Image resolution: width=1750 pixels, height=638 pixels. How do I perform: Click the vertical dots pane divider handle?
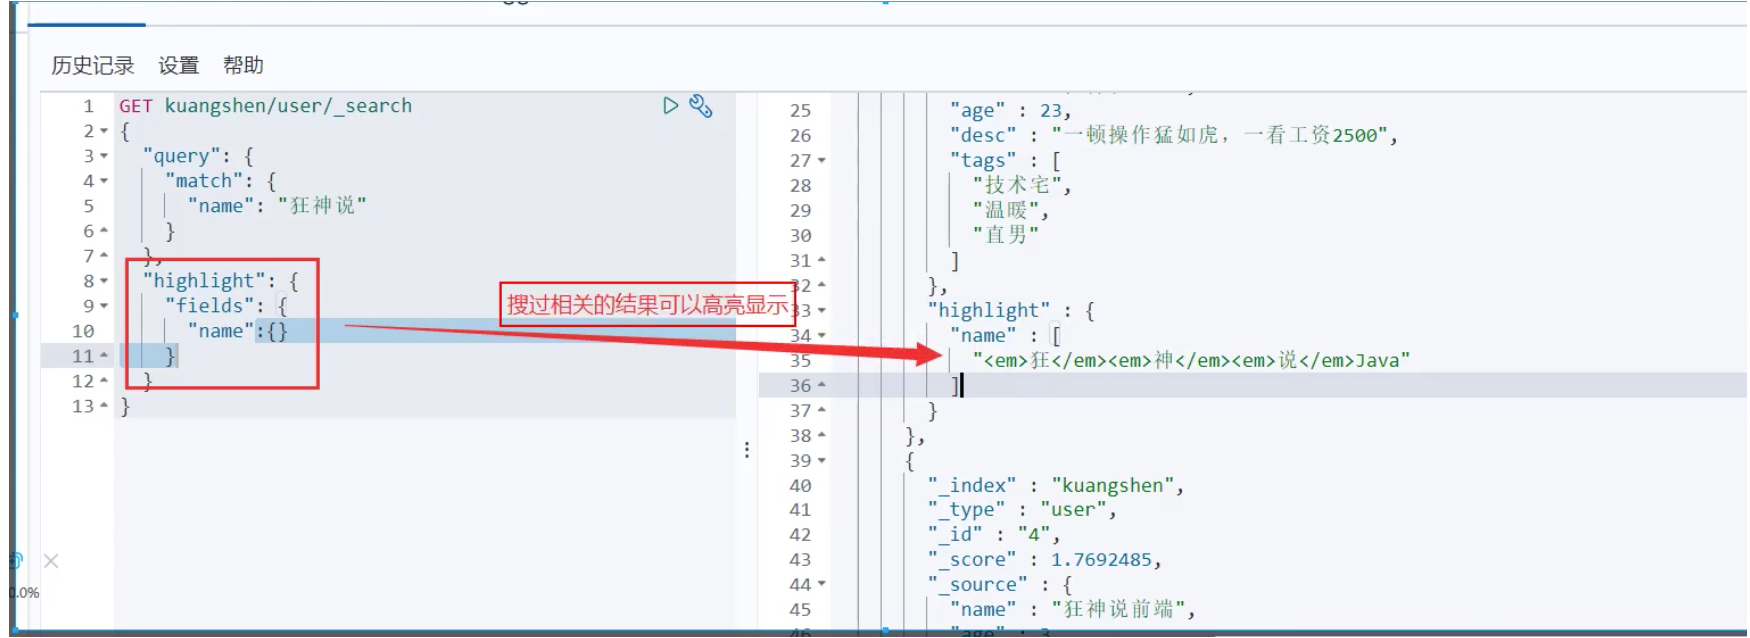point(746,449)
